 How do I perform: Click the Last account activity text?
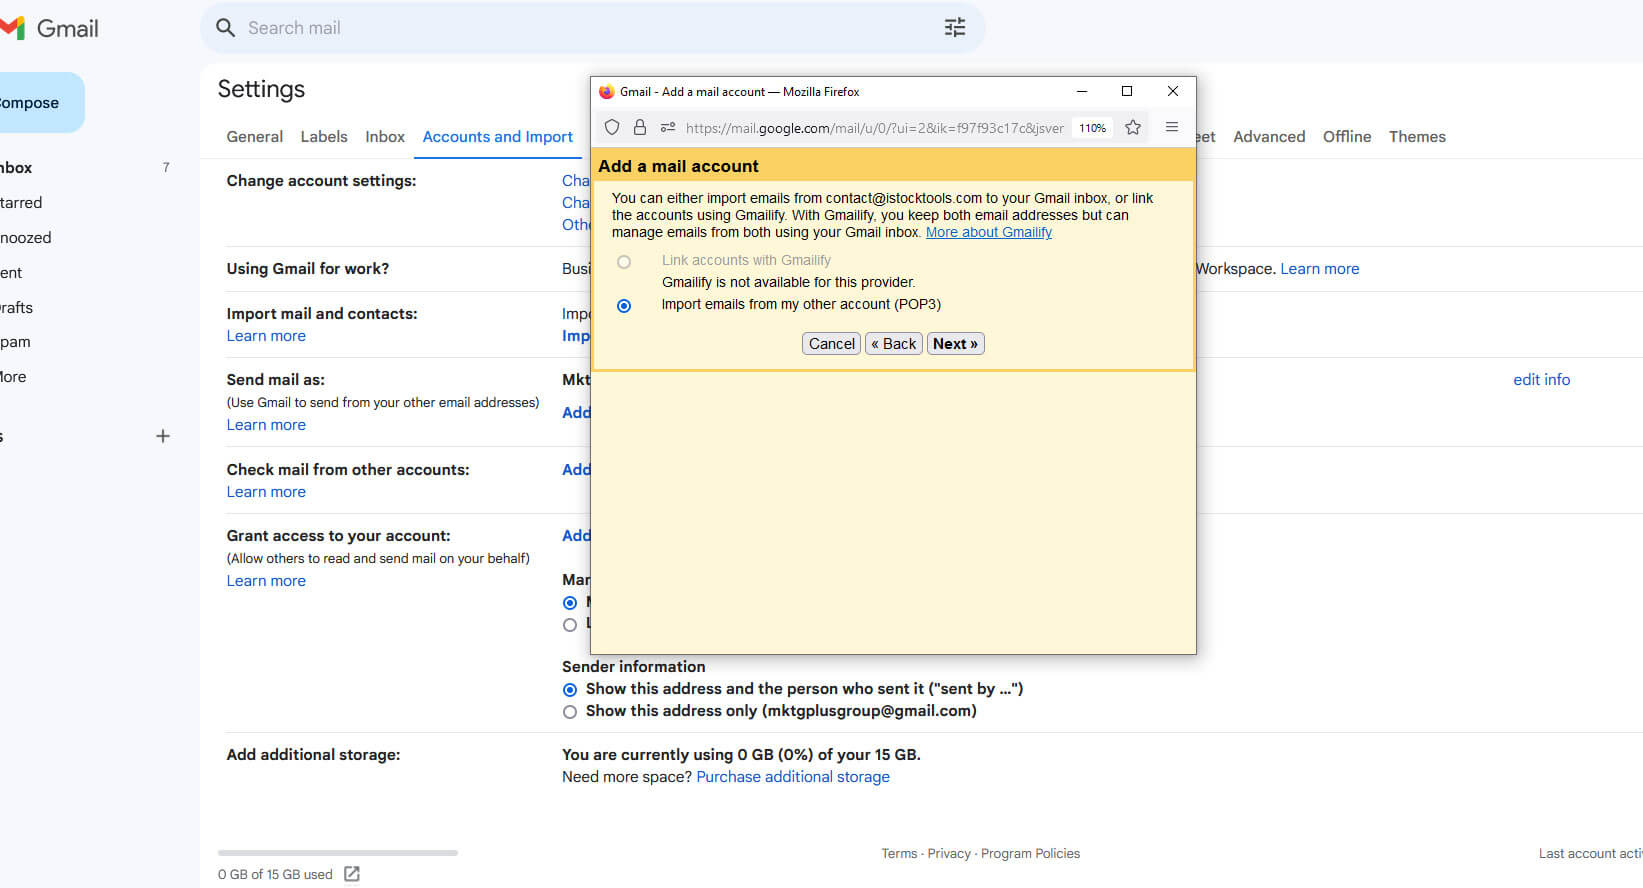coord(1590,854)
